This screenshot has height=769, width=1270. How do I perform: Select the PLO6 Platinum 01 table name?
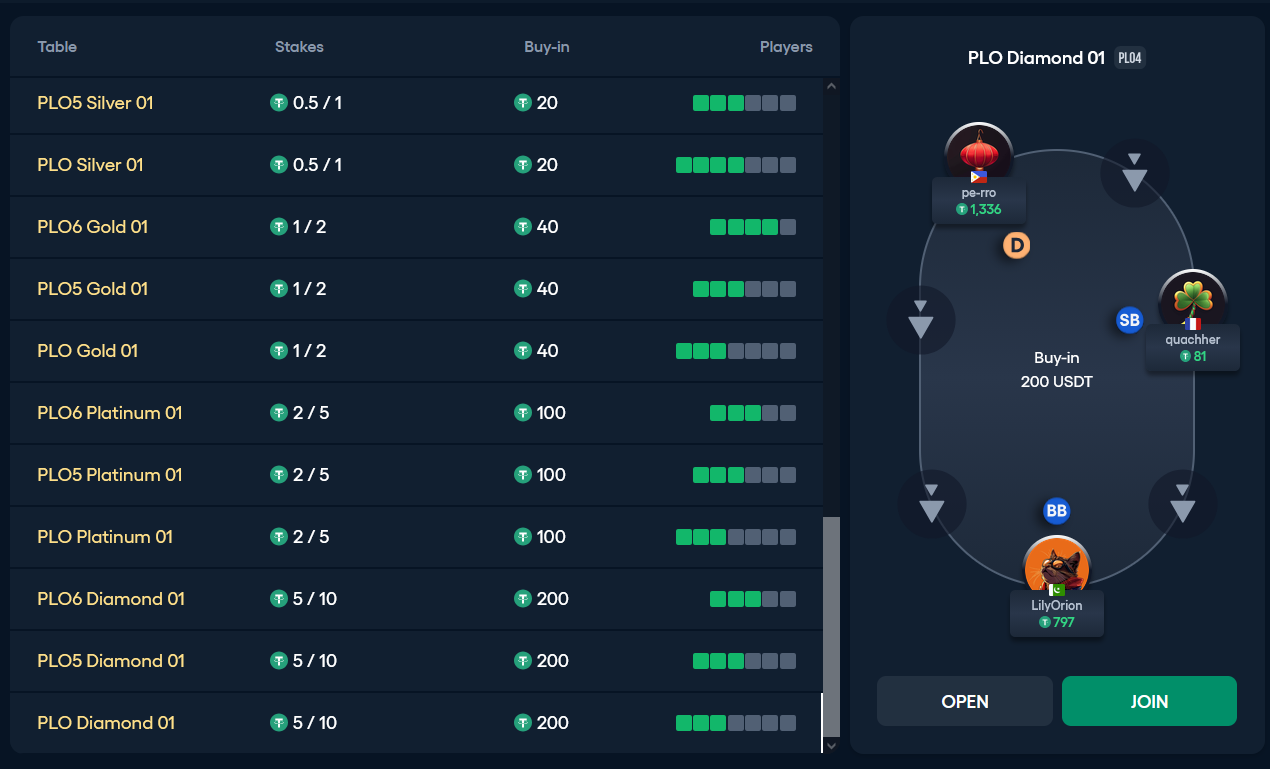pos(110,413)
